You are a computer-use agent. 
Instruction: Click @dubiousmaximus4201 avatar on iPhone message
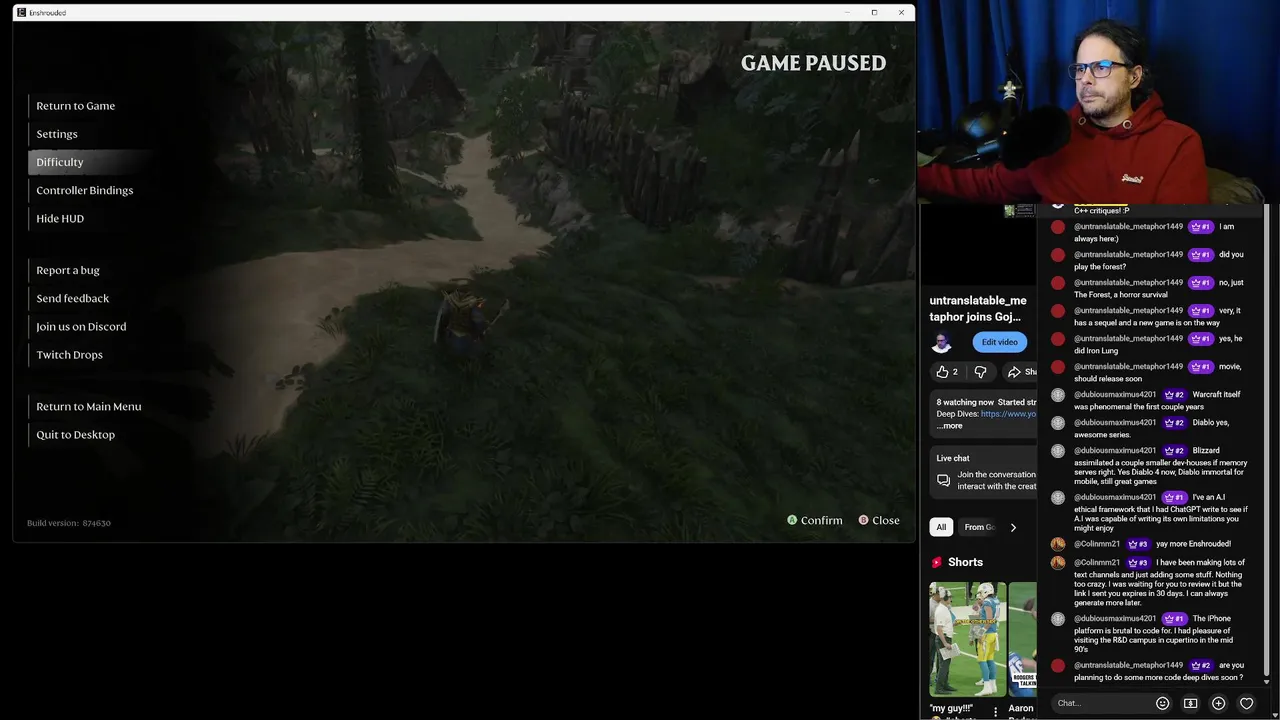click(x=1058, y=619)
